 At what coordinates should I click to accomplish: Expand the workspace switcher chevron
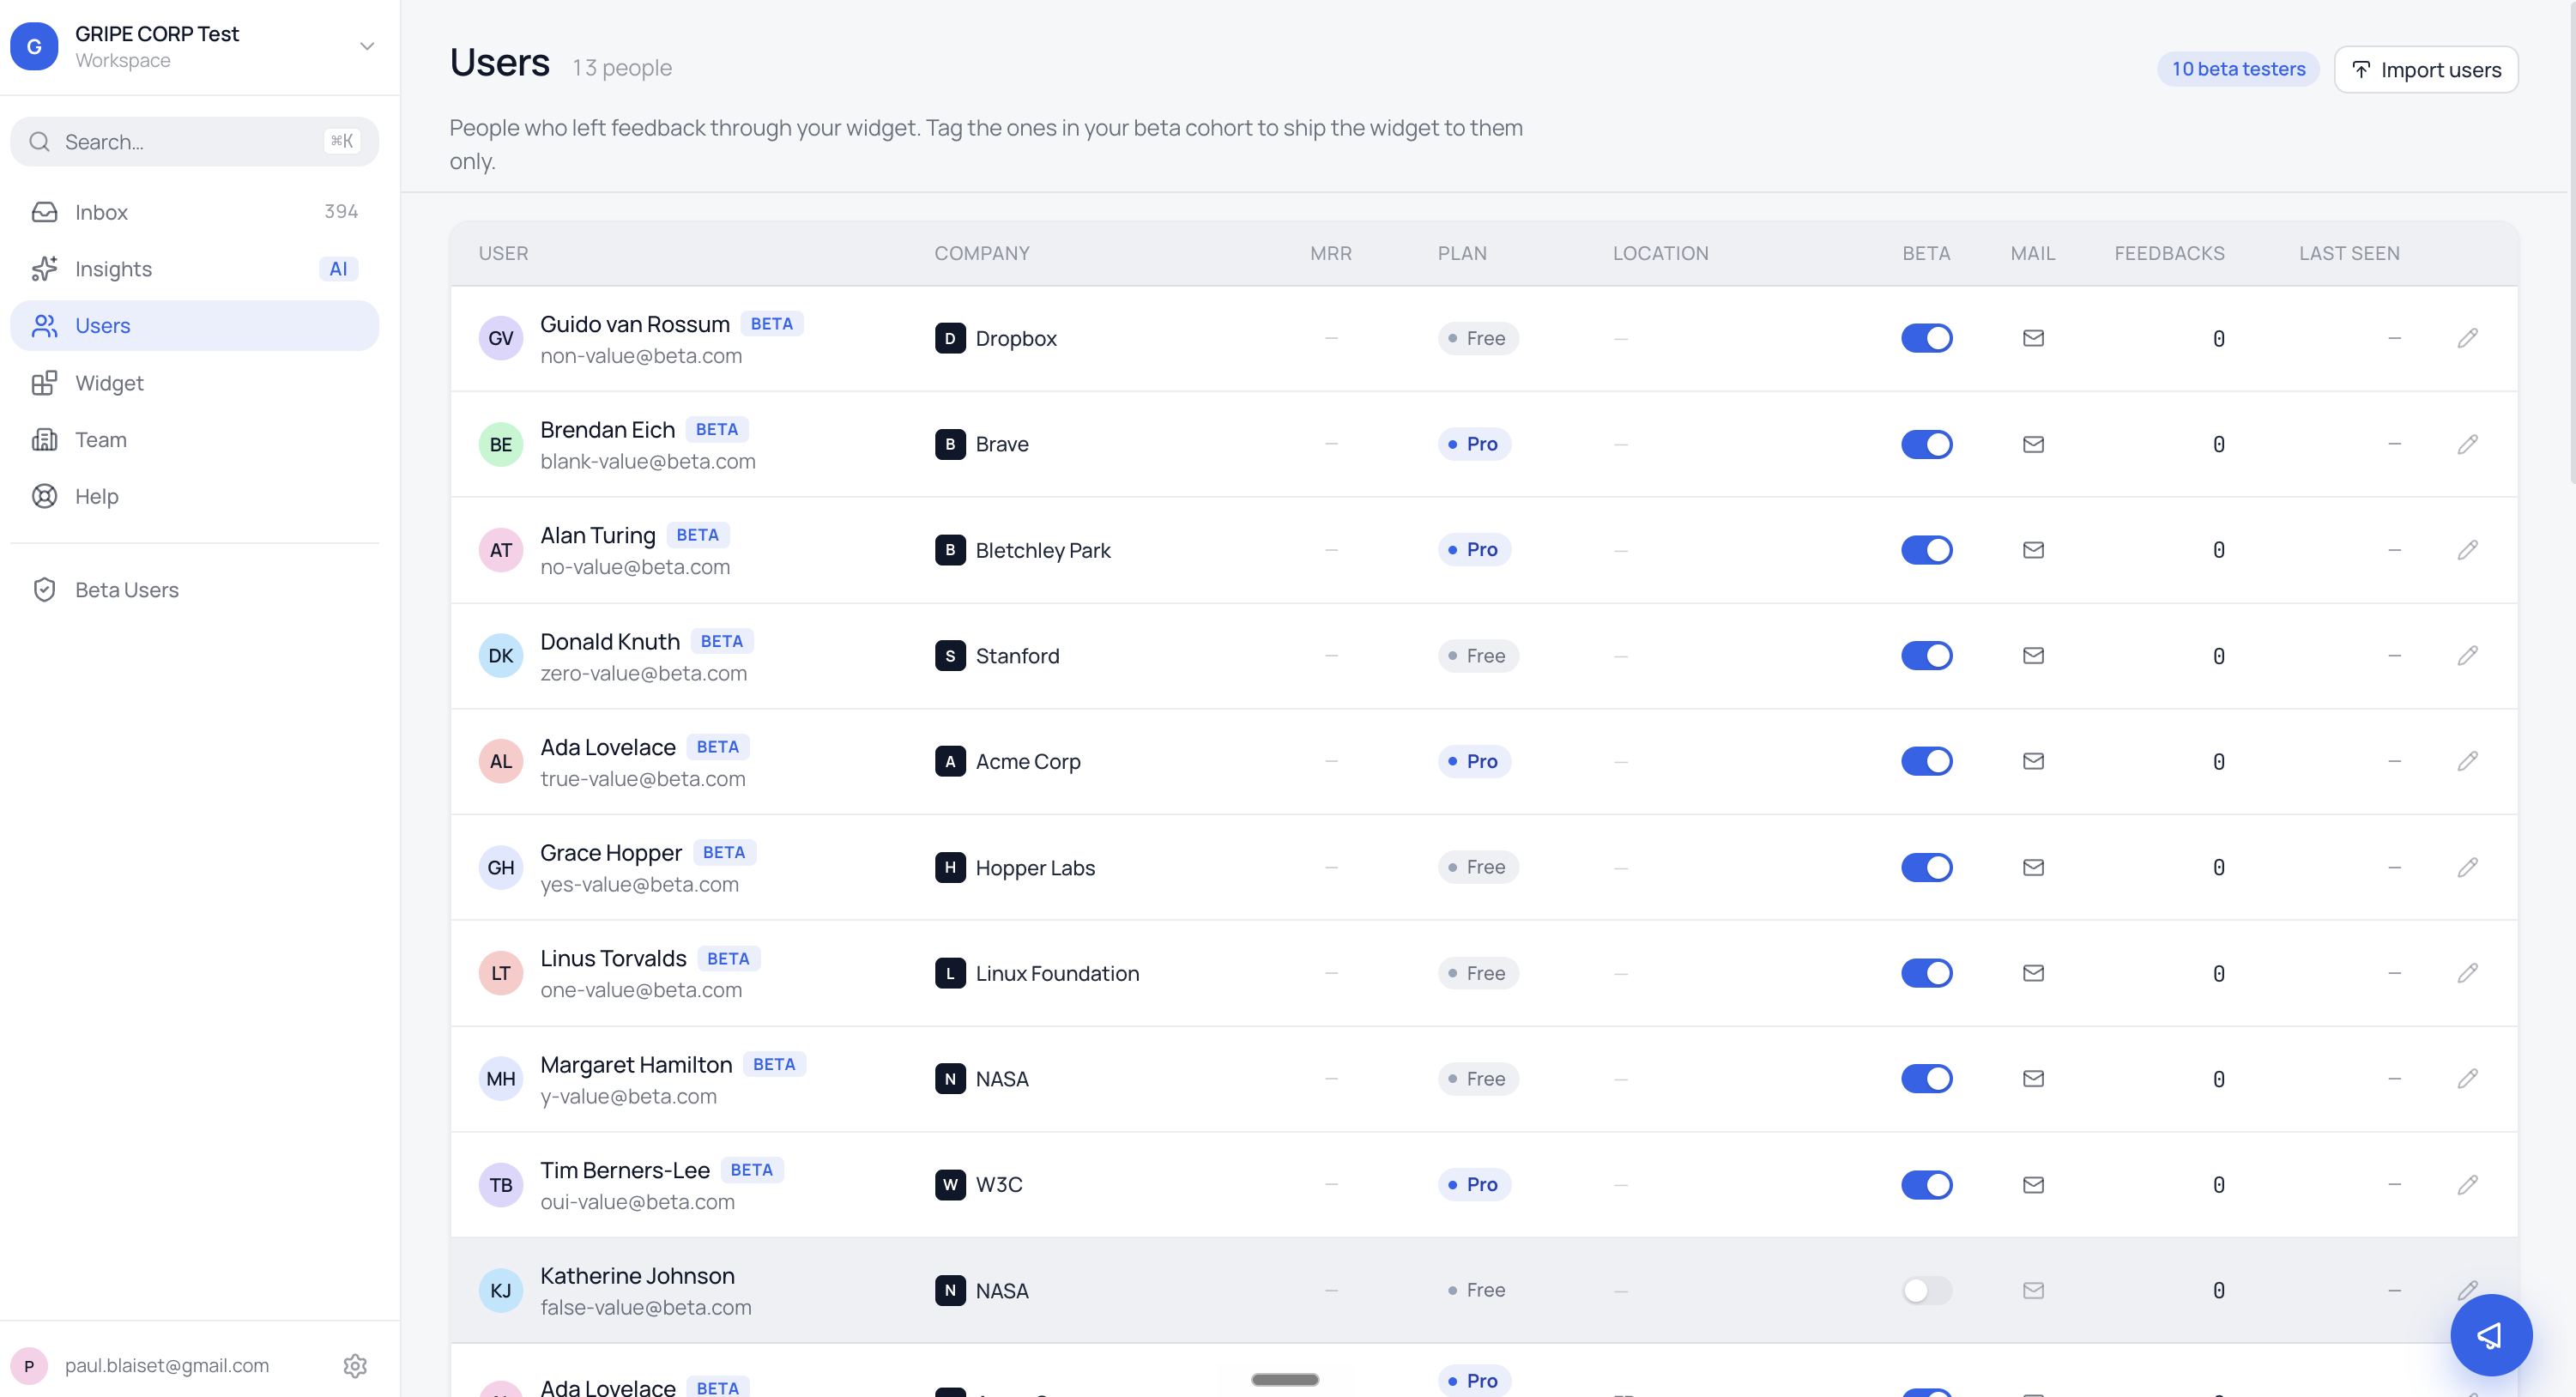click(367, 46)
